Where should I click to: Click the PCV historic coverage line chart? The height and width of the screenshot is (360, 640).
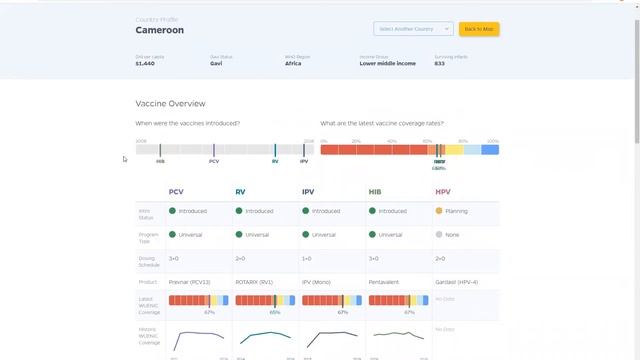coord(198,341)
